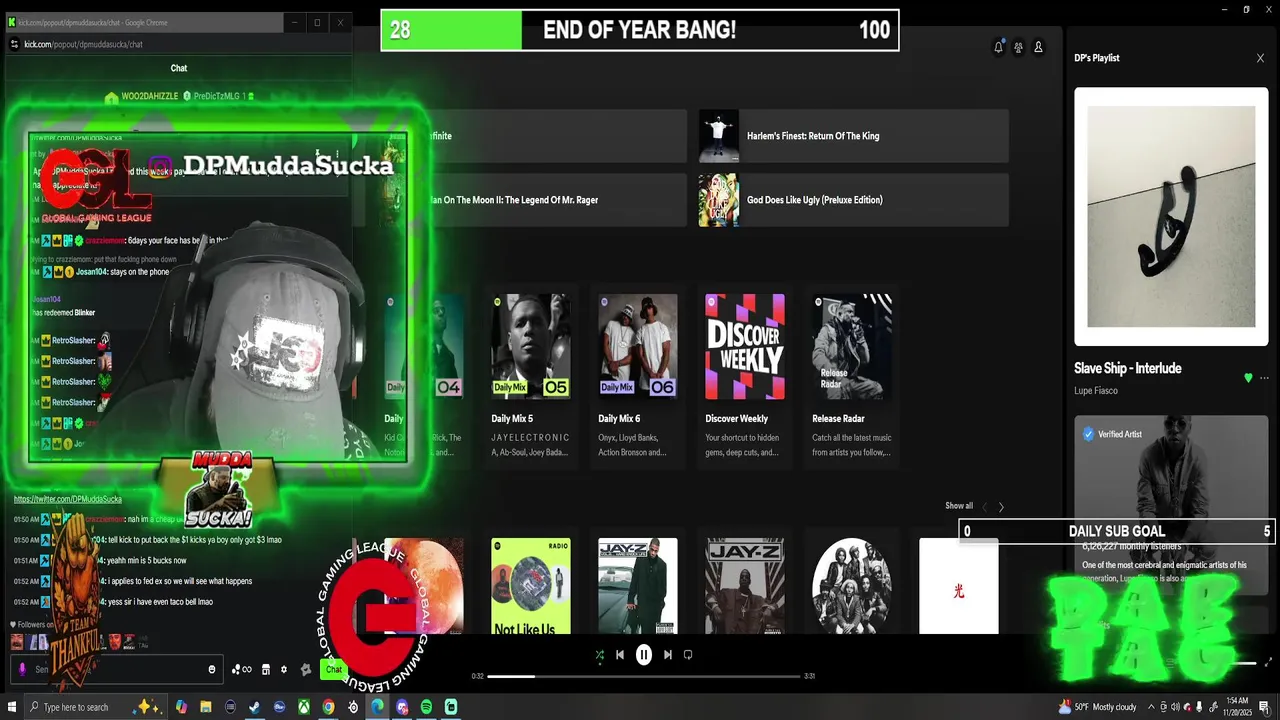The image size is (1280, 720).
Task: Seek along the song progress bar
Action: point(644,676)
